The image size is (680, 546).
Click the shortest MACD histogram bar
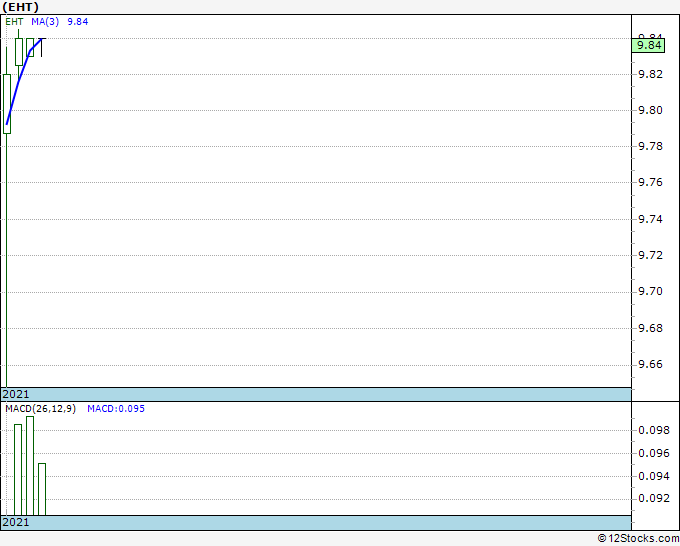(42, 489)
